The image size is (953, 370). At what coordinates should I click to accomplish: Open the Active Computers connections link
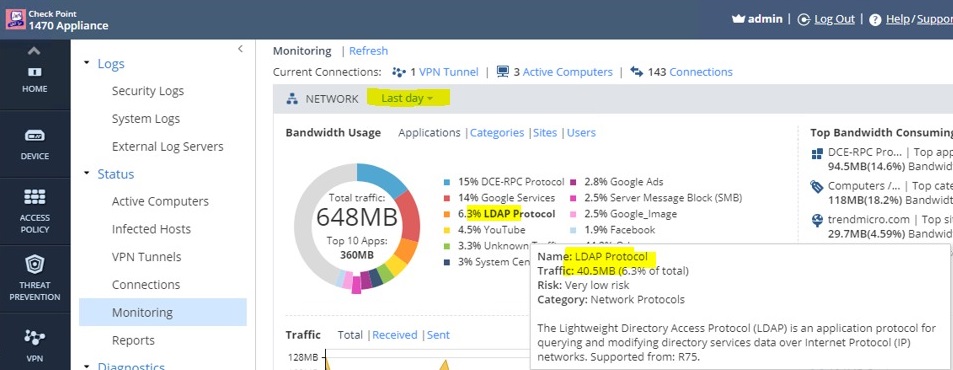click(x=567, y=72)
